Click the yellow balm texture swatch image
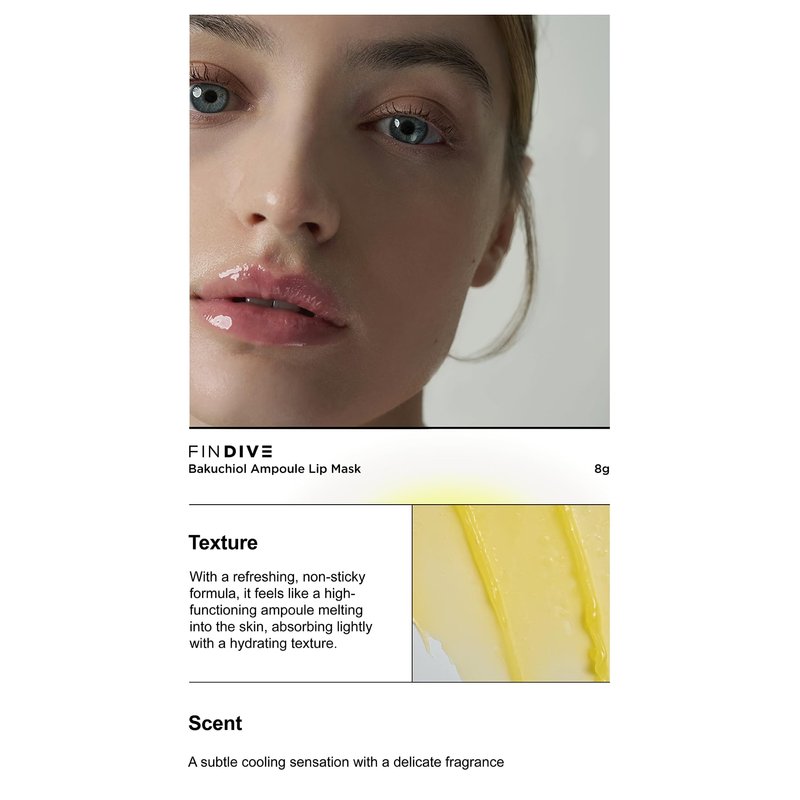This screenshot has height=800, width=800. click(511, 593)
